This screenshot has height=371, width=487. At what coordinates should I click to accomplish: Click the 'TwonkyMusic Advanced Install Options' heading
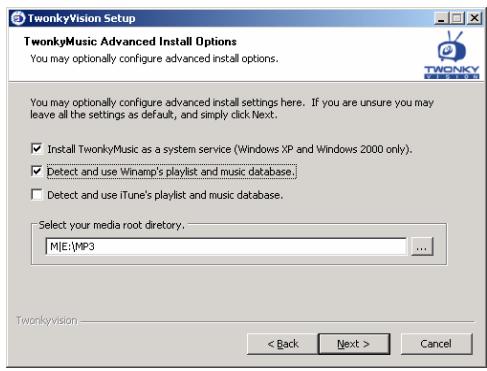click(130, 42)
